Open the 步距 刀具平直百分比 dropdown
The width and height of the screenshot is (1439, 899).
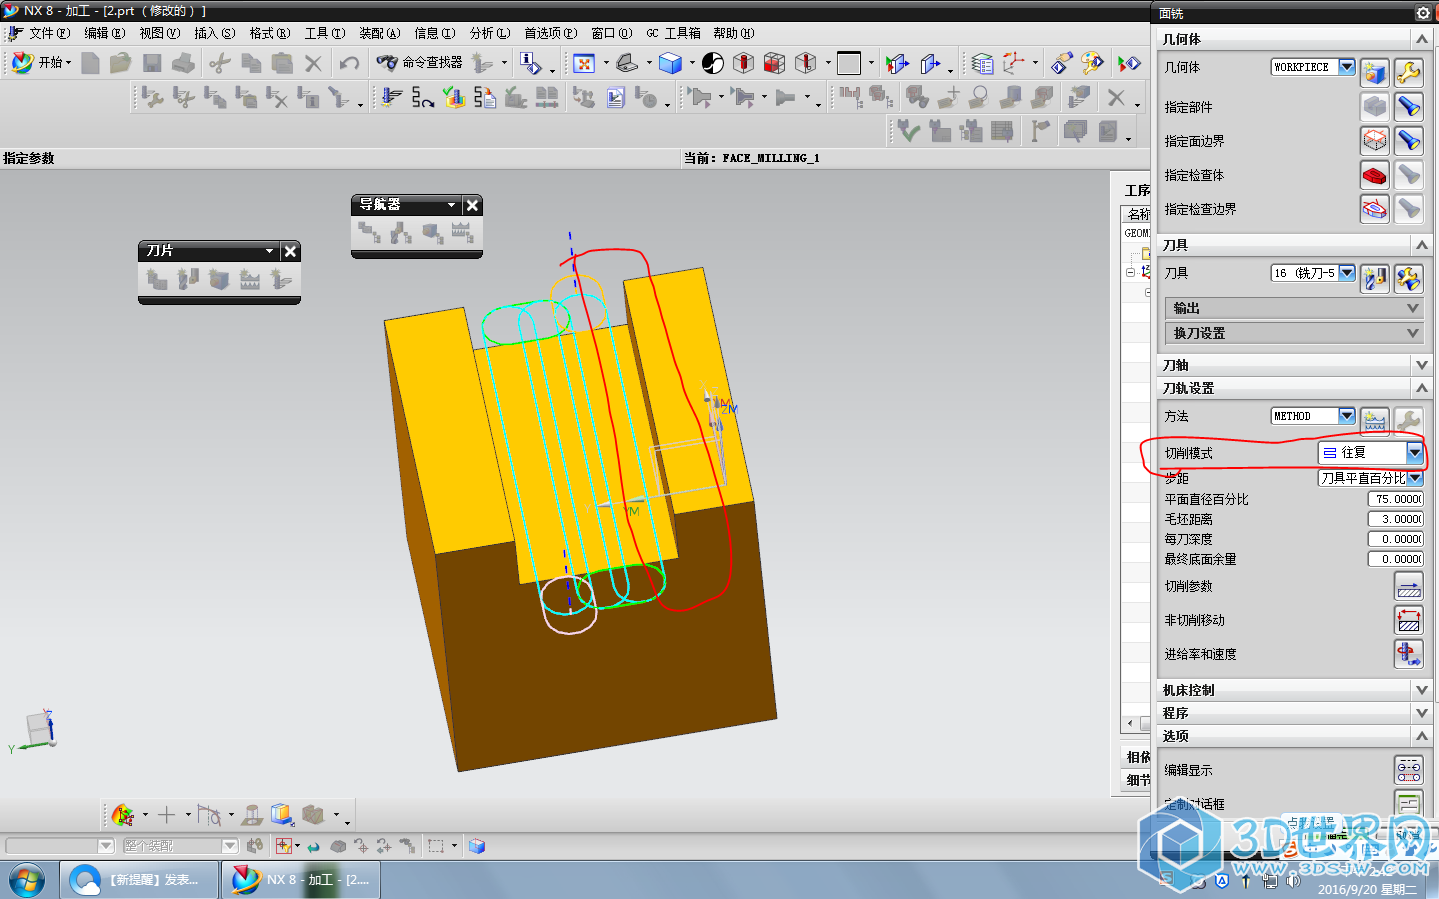[x=1415, y=478]
